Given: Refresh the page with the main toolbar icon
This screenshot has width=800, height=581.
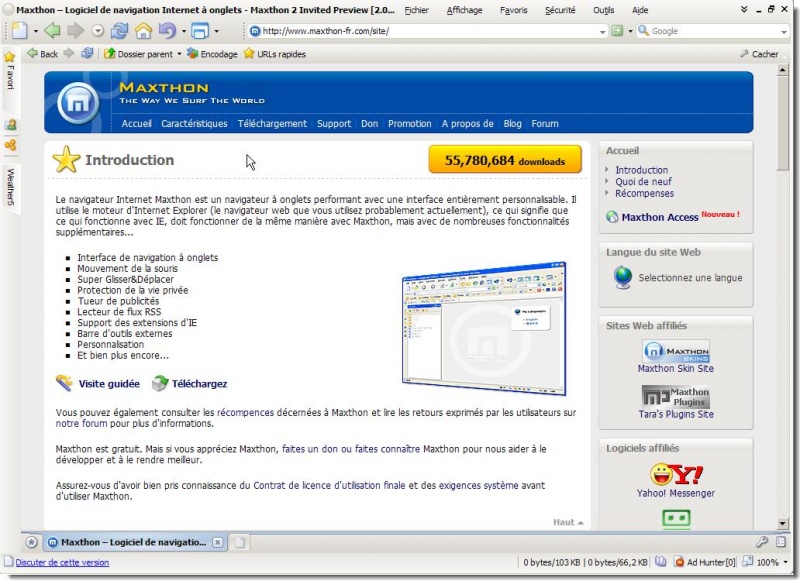Looking at the screenshot, I should (119, 31).
